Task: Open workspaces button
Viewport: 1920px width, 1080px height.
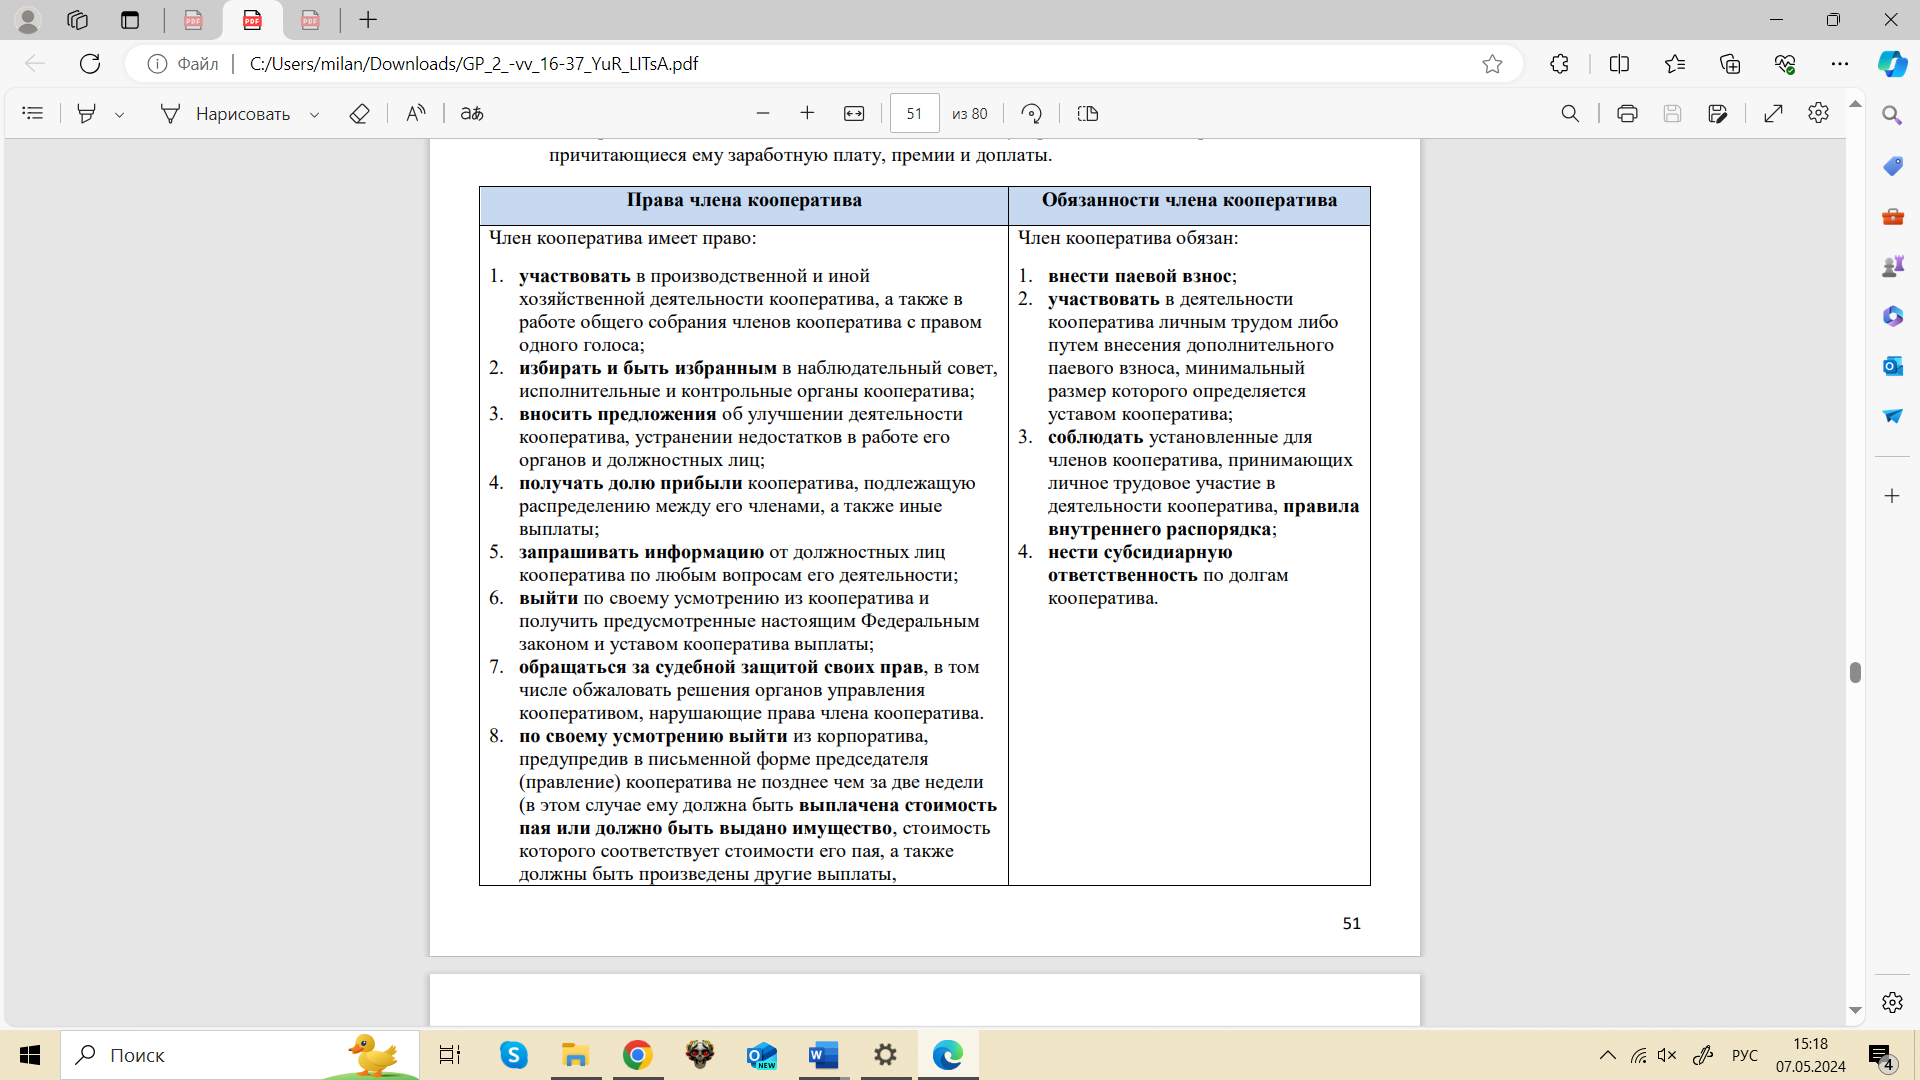Action: point(78,20)
